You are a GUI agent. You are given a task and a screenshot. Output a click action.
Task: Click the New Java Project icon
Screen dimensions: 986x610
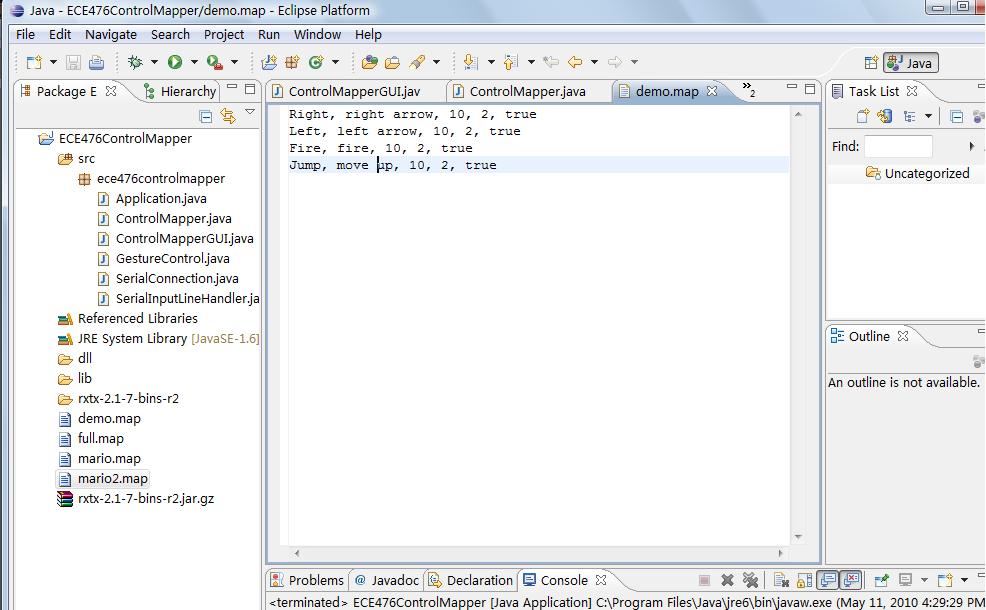269,62
